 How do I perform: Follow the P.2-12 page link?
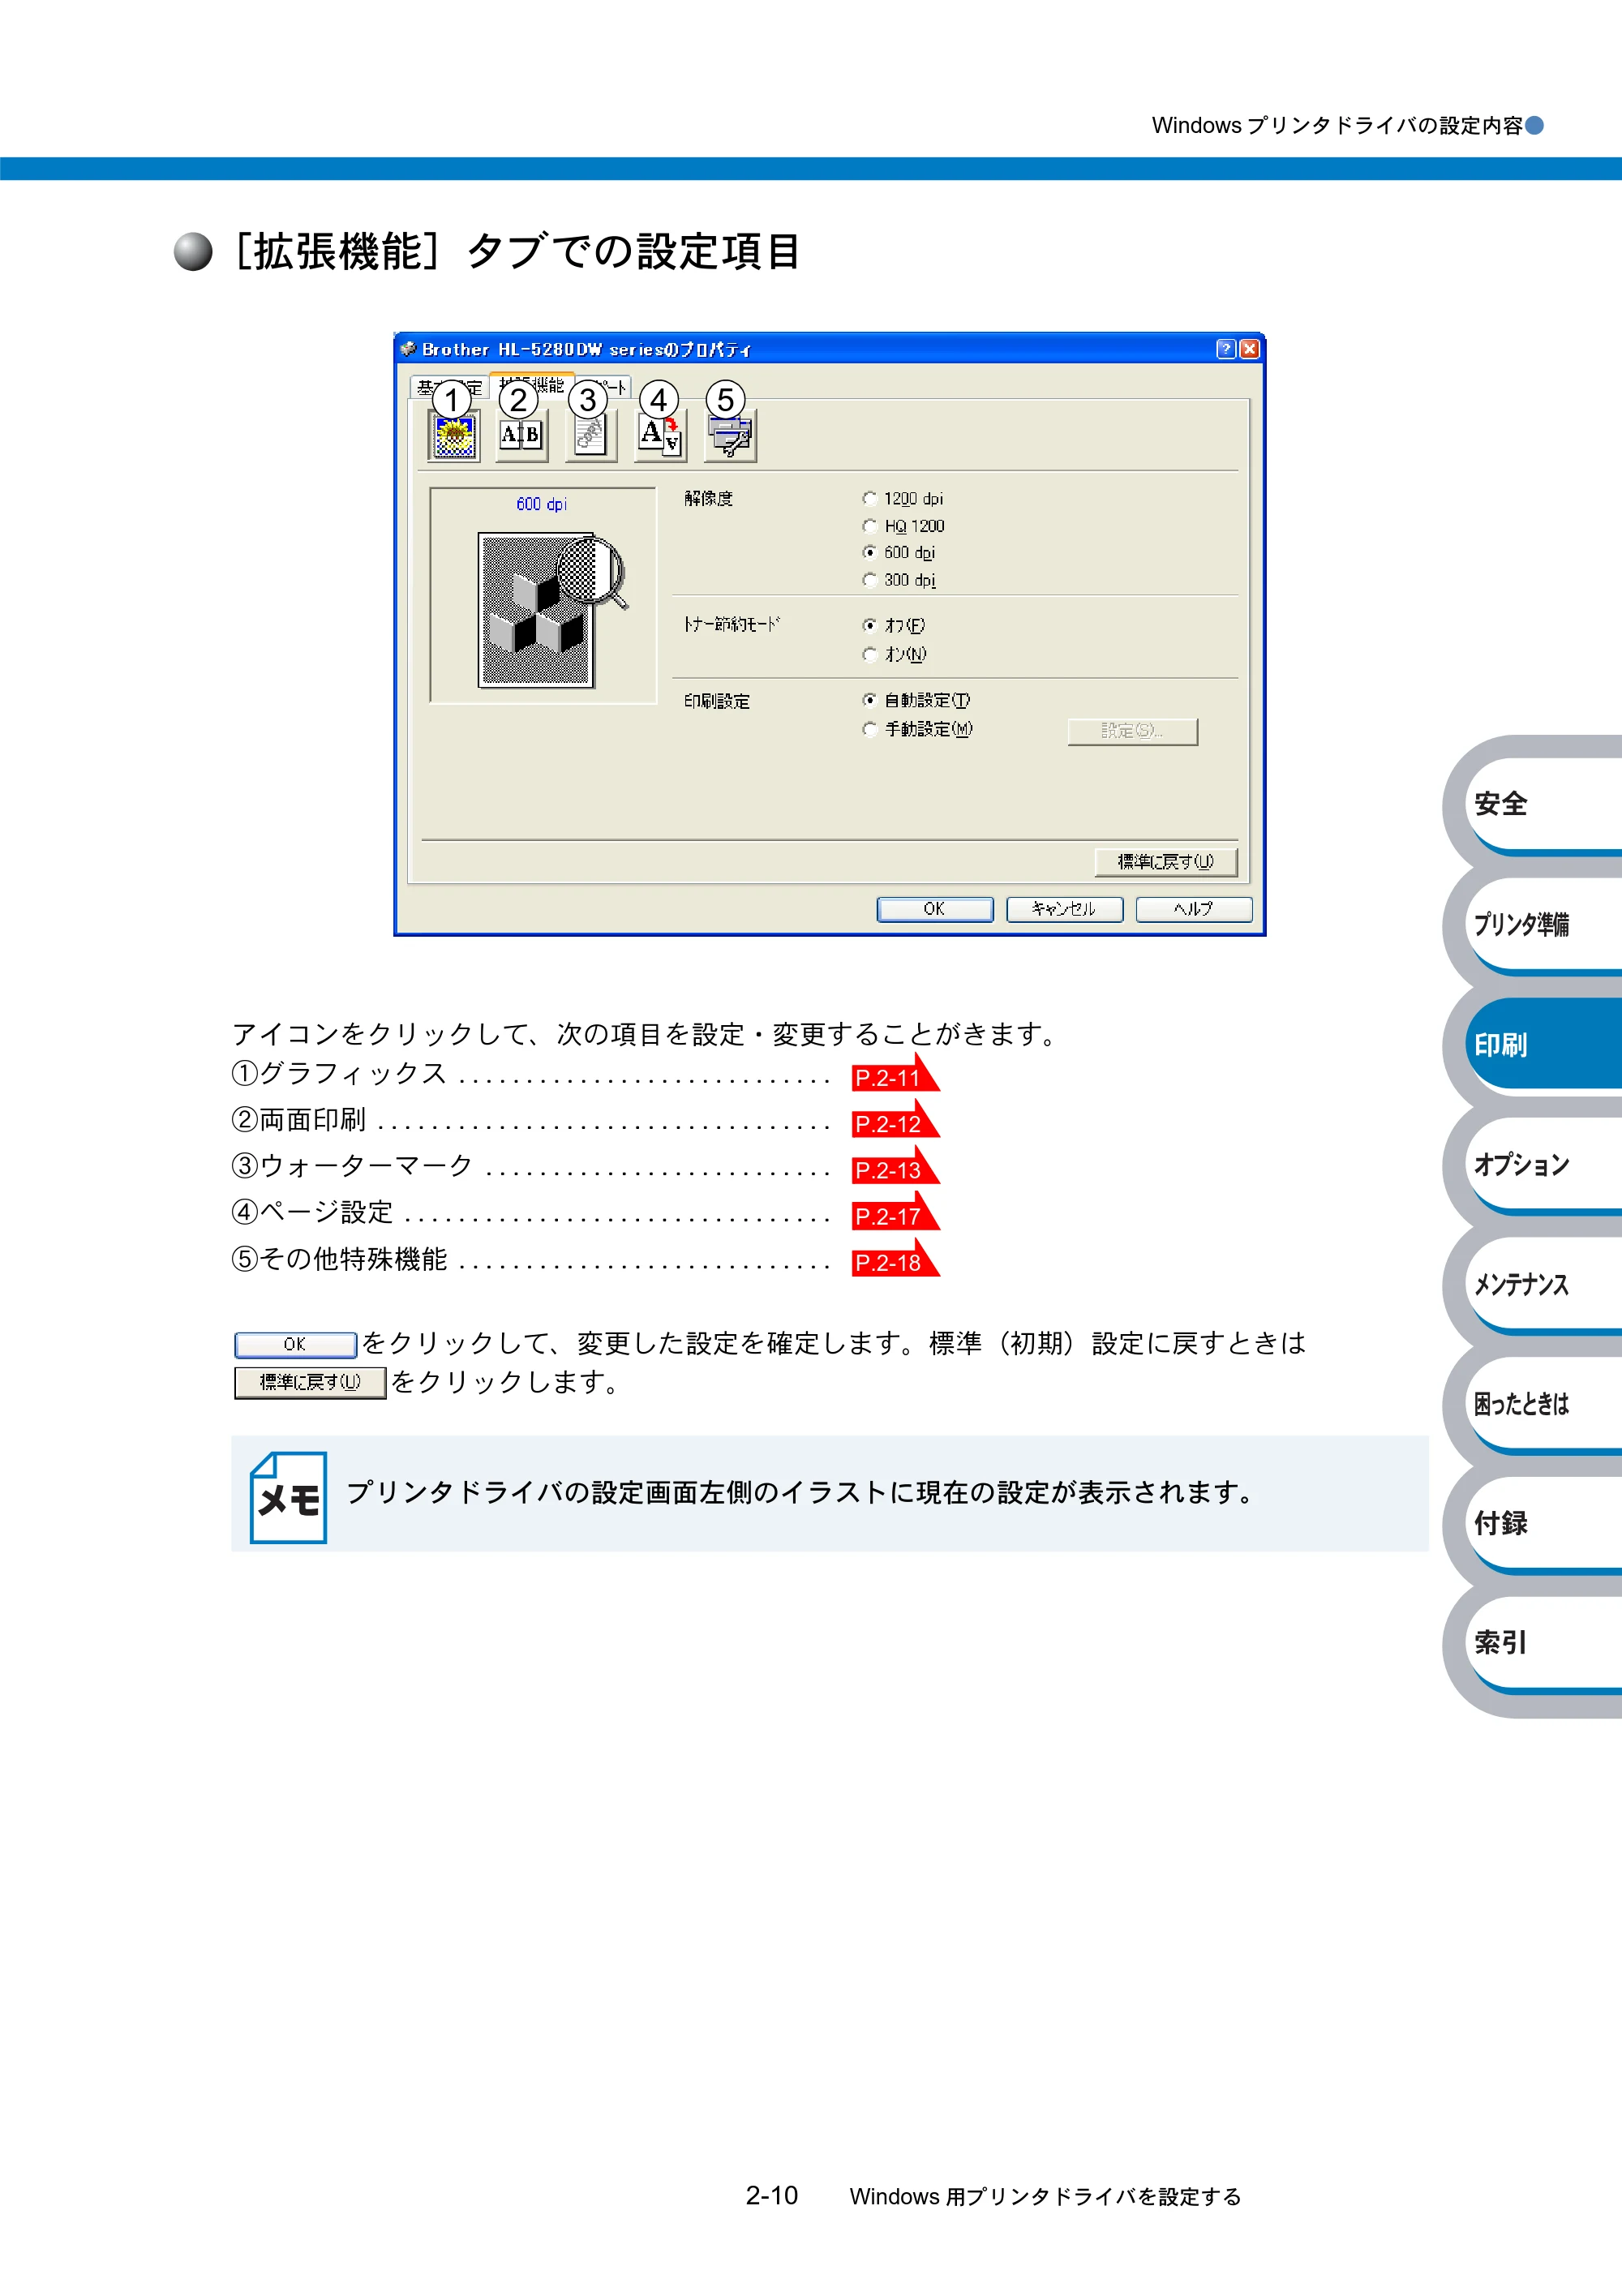pyautogui.click(x=894, y=1121)
